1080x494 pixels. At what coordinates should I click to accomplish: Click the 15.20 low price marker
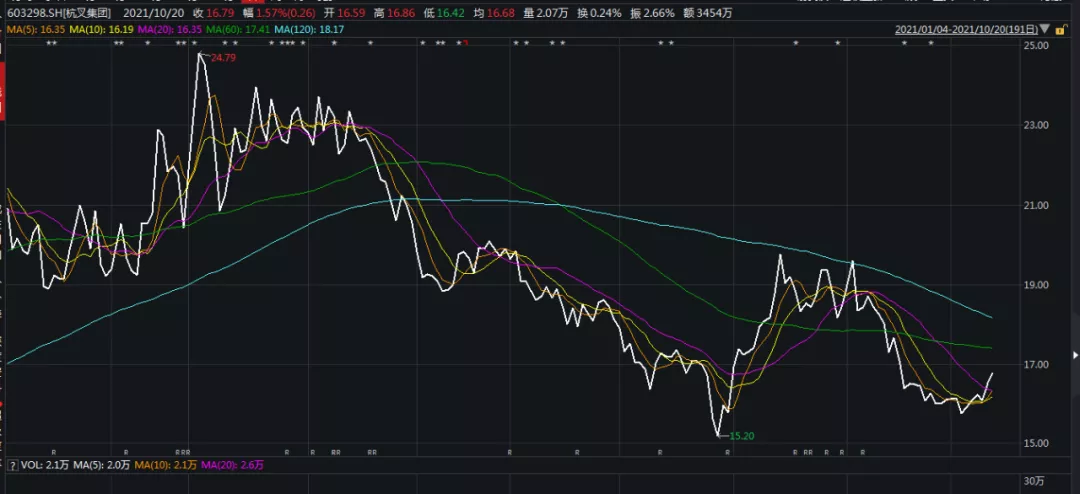click(x=739, y=436)
